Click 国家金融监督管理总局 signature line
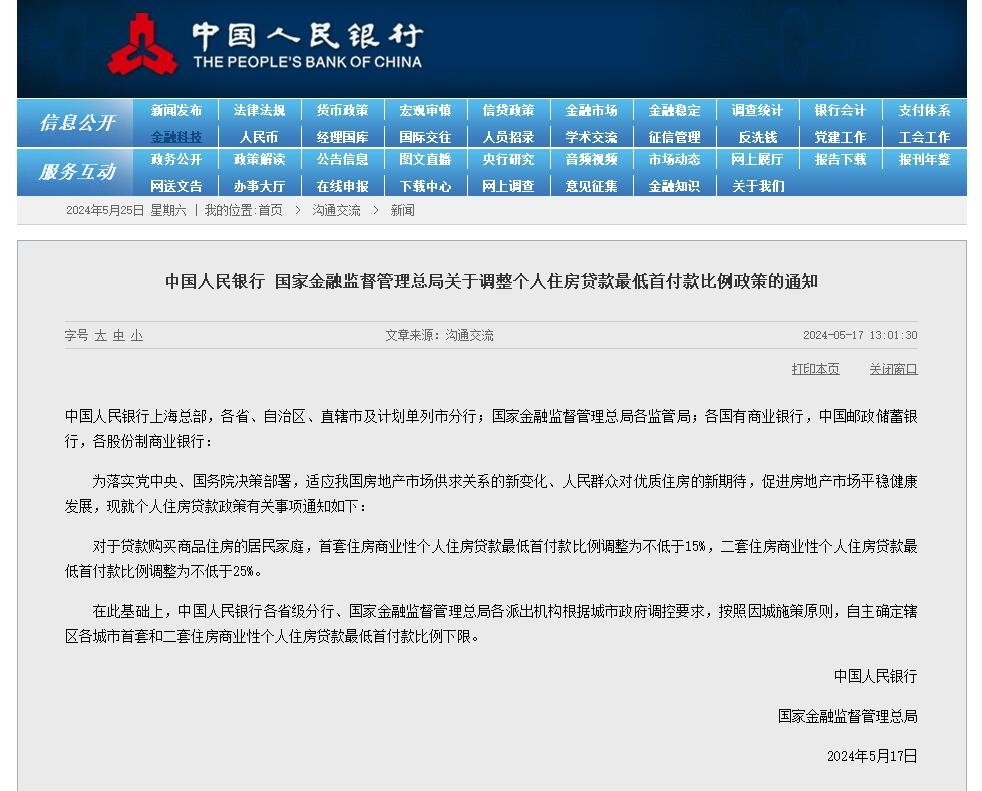 coord(847,716)
